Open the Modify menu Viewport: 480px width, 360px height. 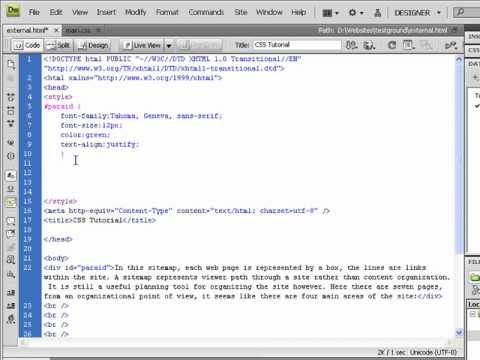pos(136,12)
